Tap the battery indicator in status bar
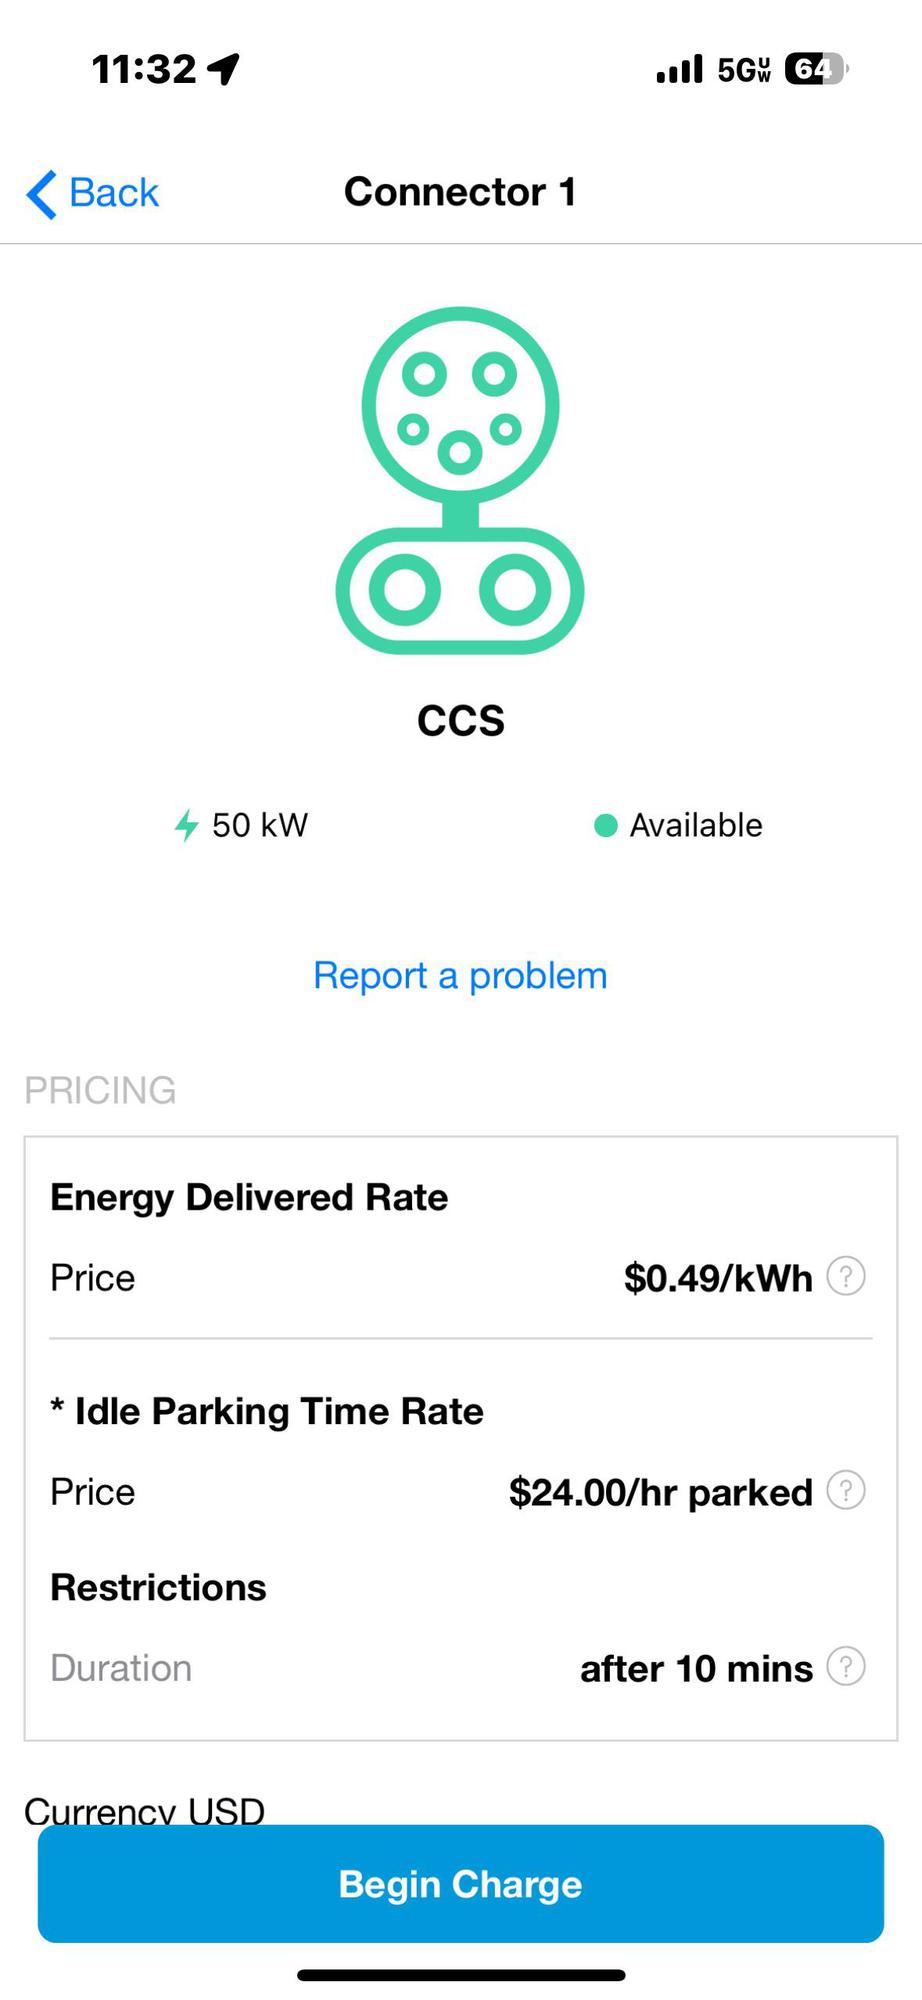Image resolution: width=922 pixels, height=2000 pixels. [815, 69]
